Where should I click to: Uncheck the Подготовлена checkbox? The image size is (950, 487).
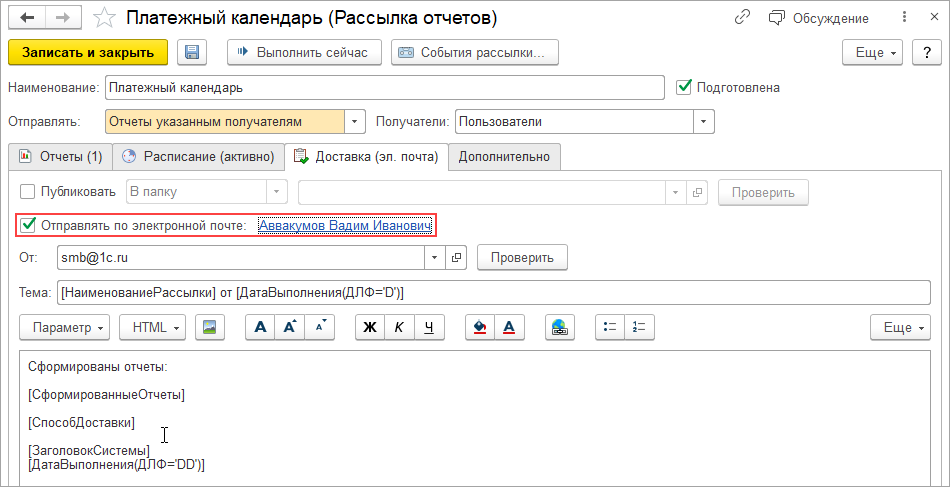click(684, 87)
